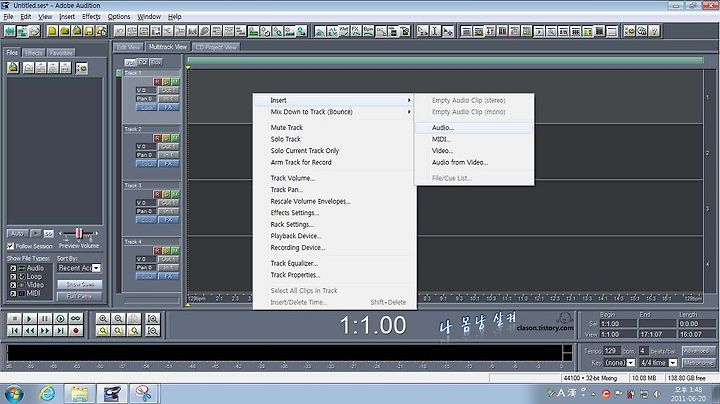Open Track 1 output Out 1 selector
The image size is (720, 404).
click(168, 90)
